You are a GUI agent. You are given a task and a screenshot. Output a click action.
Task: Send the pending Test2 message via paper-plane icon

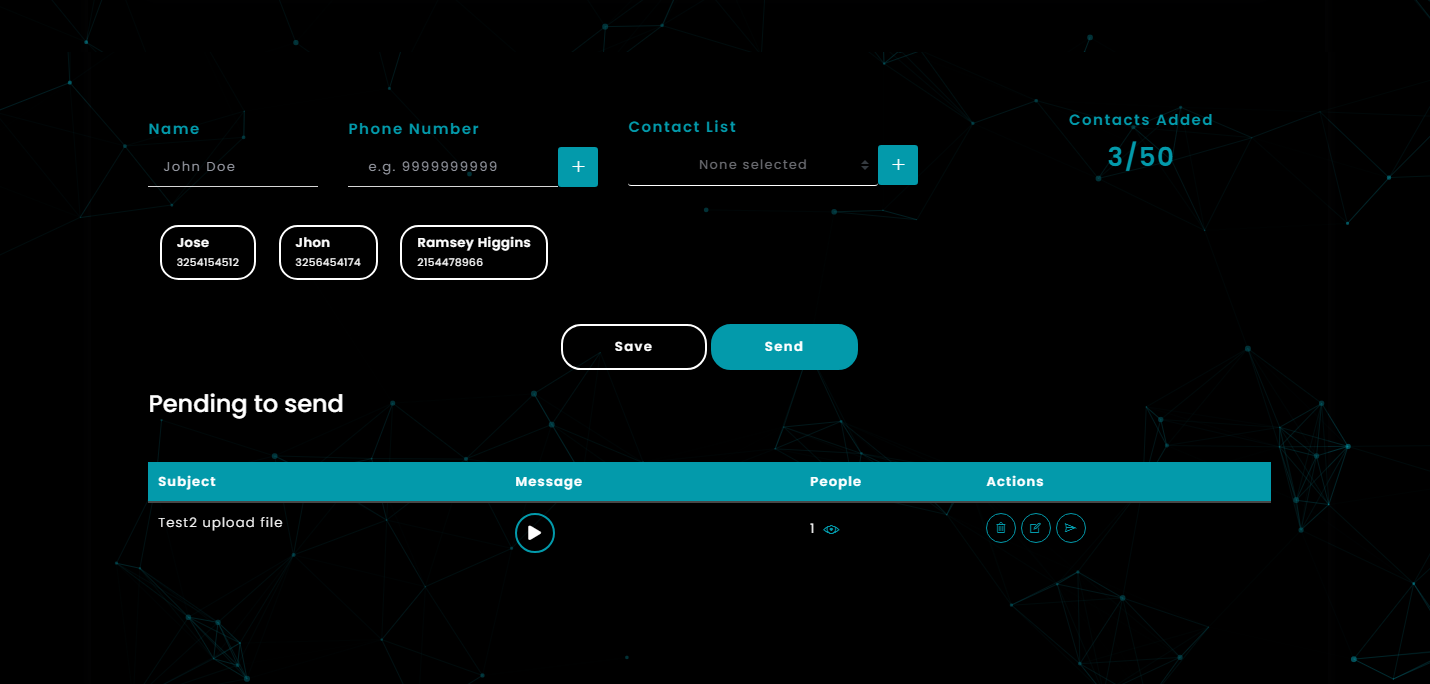tap(1071, 528)
